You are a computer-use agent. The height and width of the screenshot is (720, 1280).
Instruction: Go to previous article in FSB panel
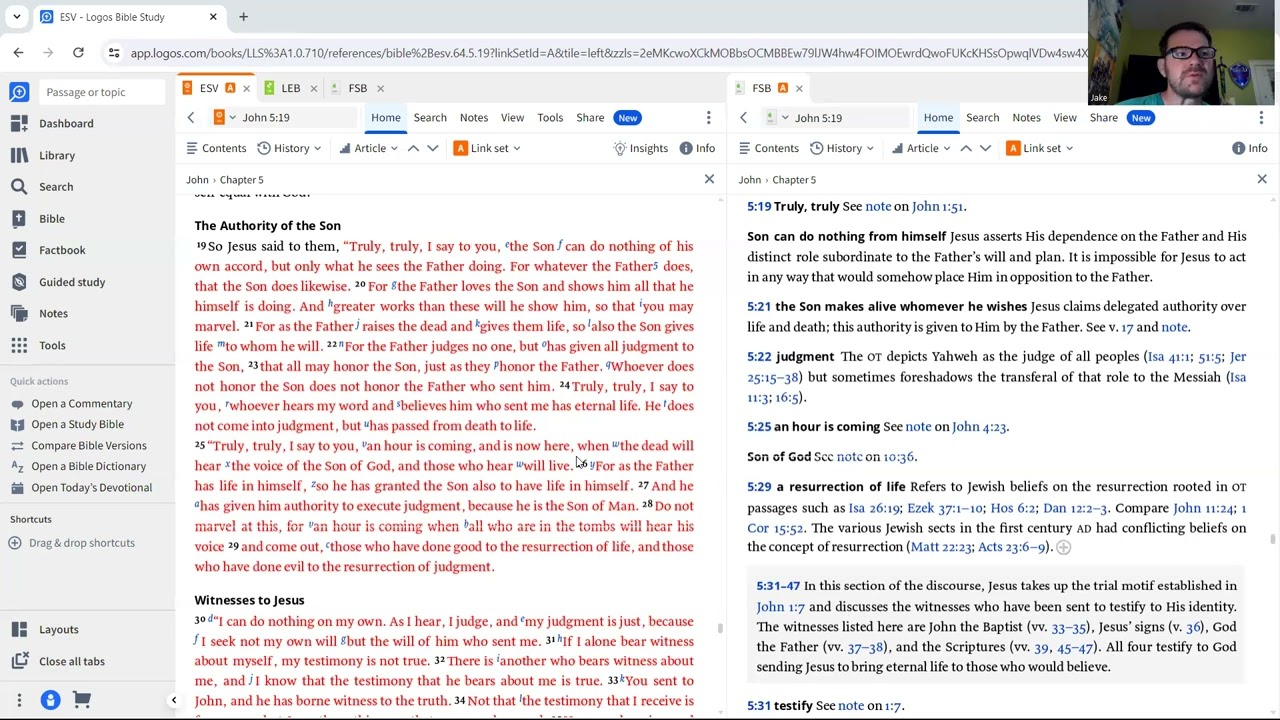(x=966, y=148)
